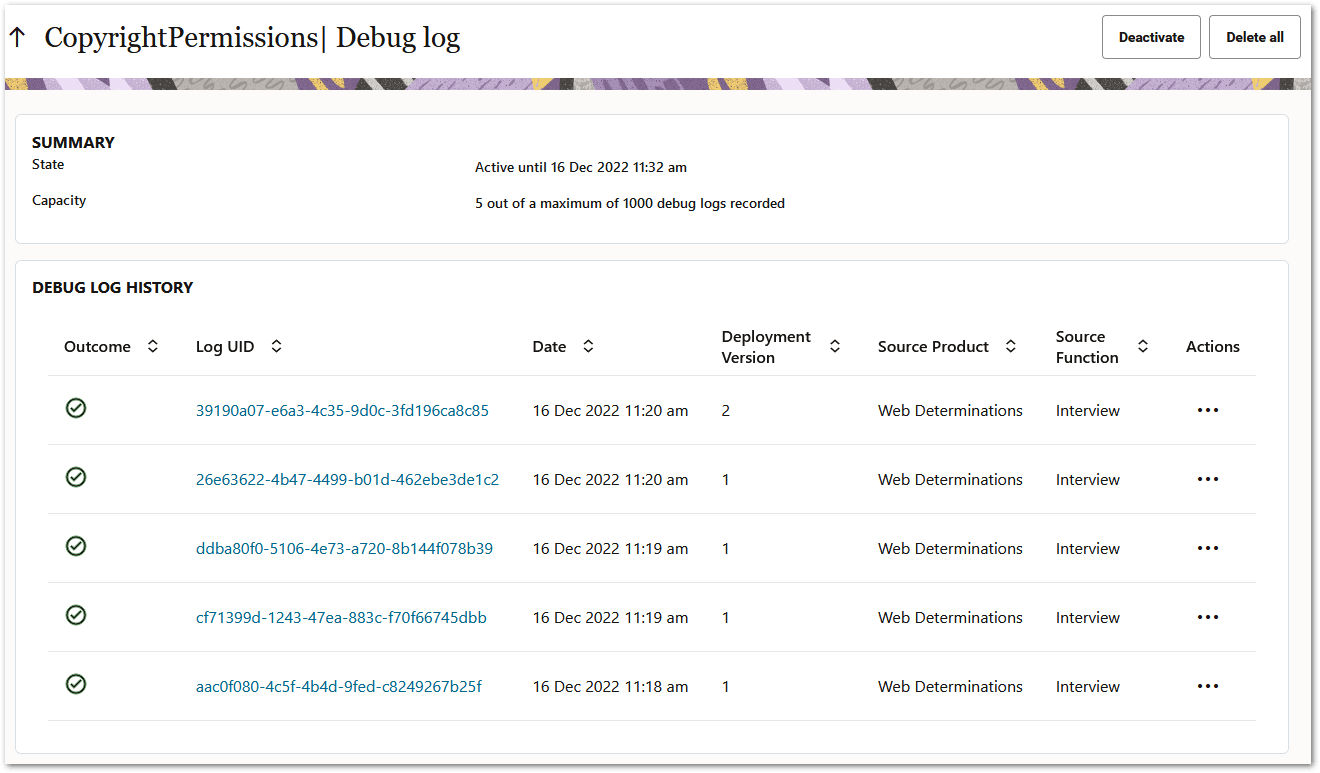1320x773 pixels.
Task: Sort by Deployment Version using its chevron
Action: tap(835, 345)
